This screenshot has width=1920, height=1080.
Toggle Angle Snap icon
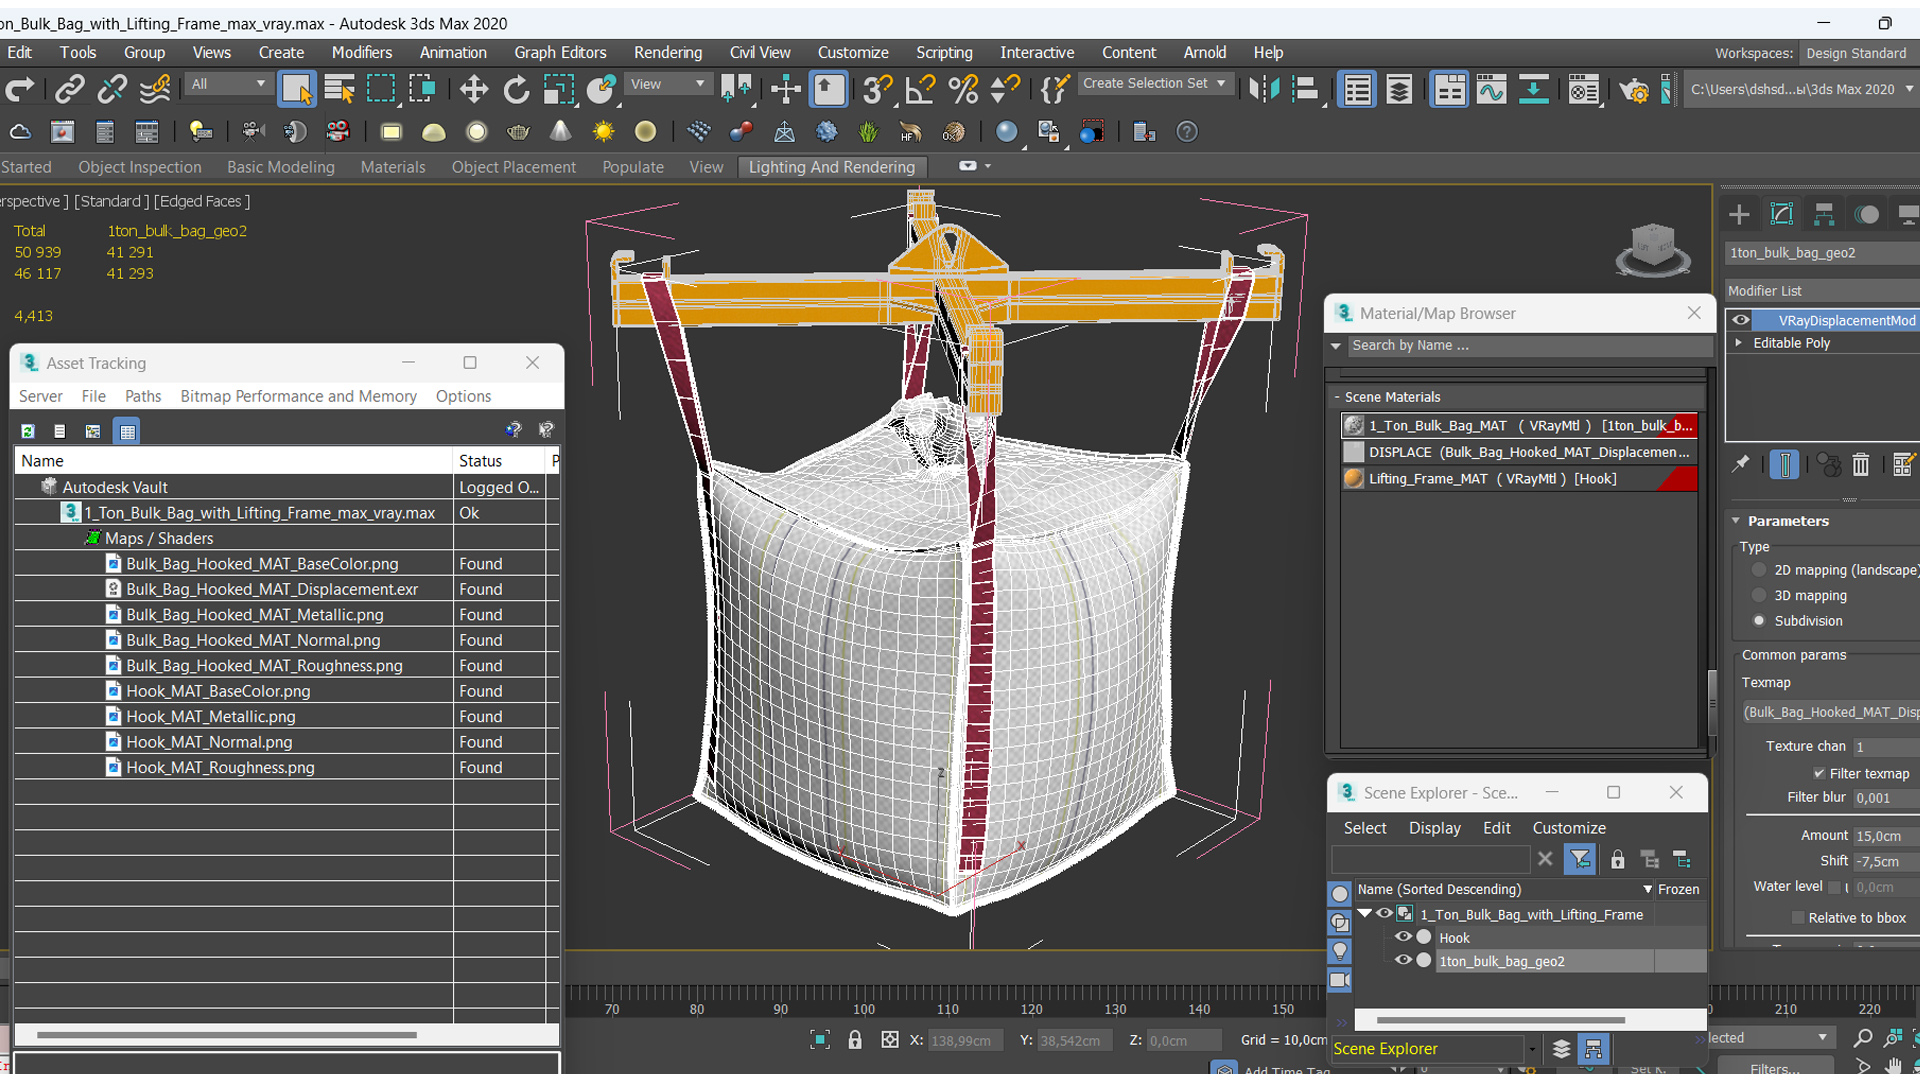click(919, 90)
